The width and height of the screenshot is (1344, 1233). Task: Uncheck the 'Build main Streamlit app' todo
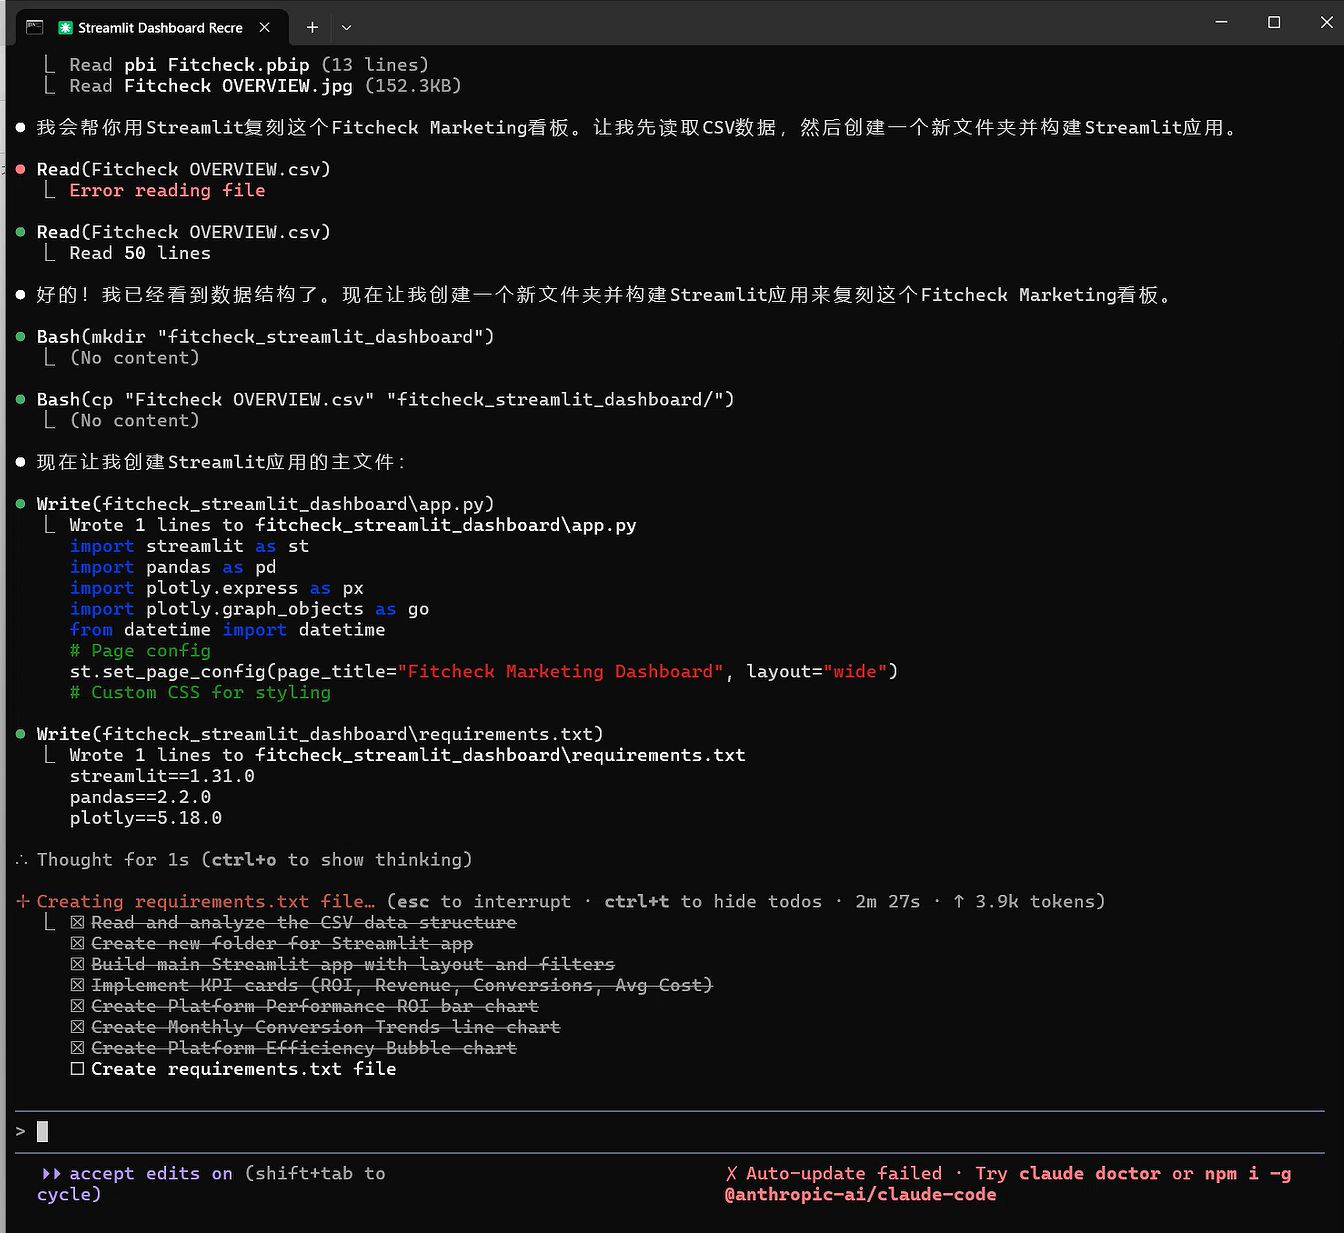click(x=77, y=964)
